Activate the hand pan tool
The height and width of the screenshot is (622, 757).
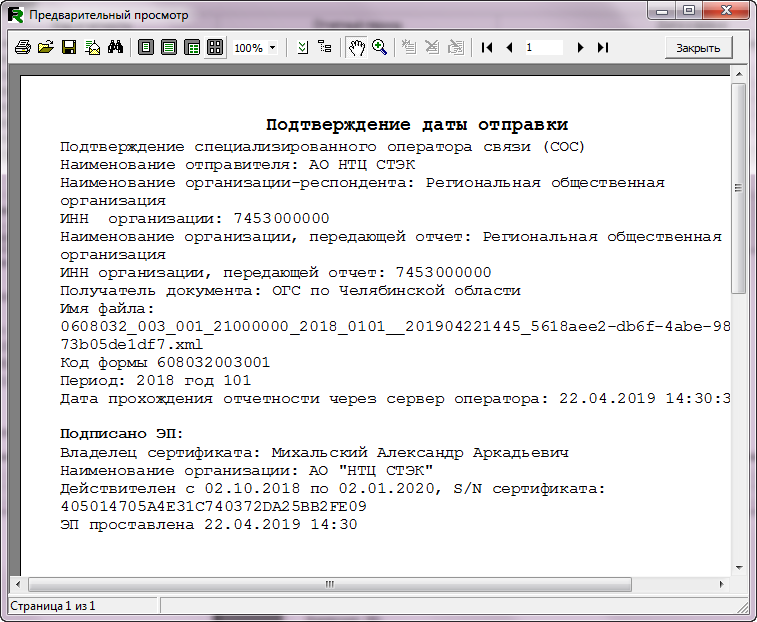(x=356, y=47)
